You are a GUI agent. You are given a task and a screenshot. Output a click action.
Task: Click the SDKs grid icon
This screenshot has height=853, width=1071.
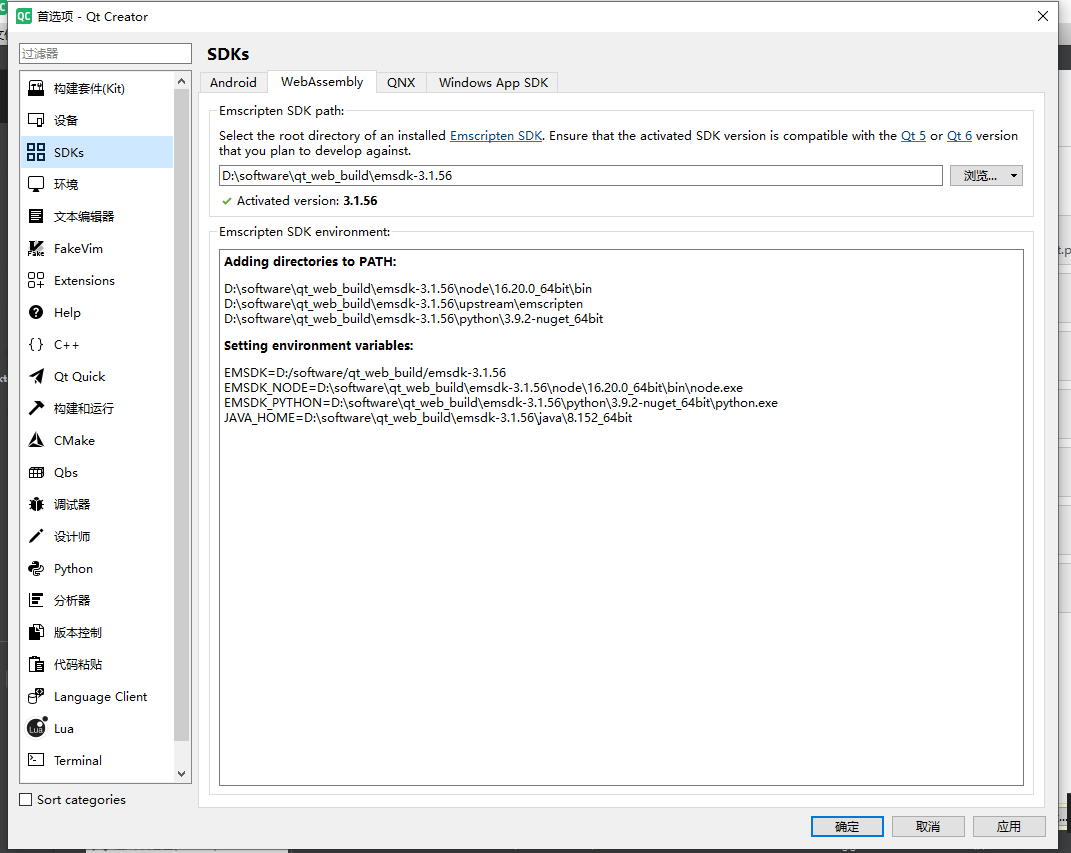click(x=36, y=152)
